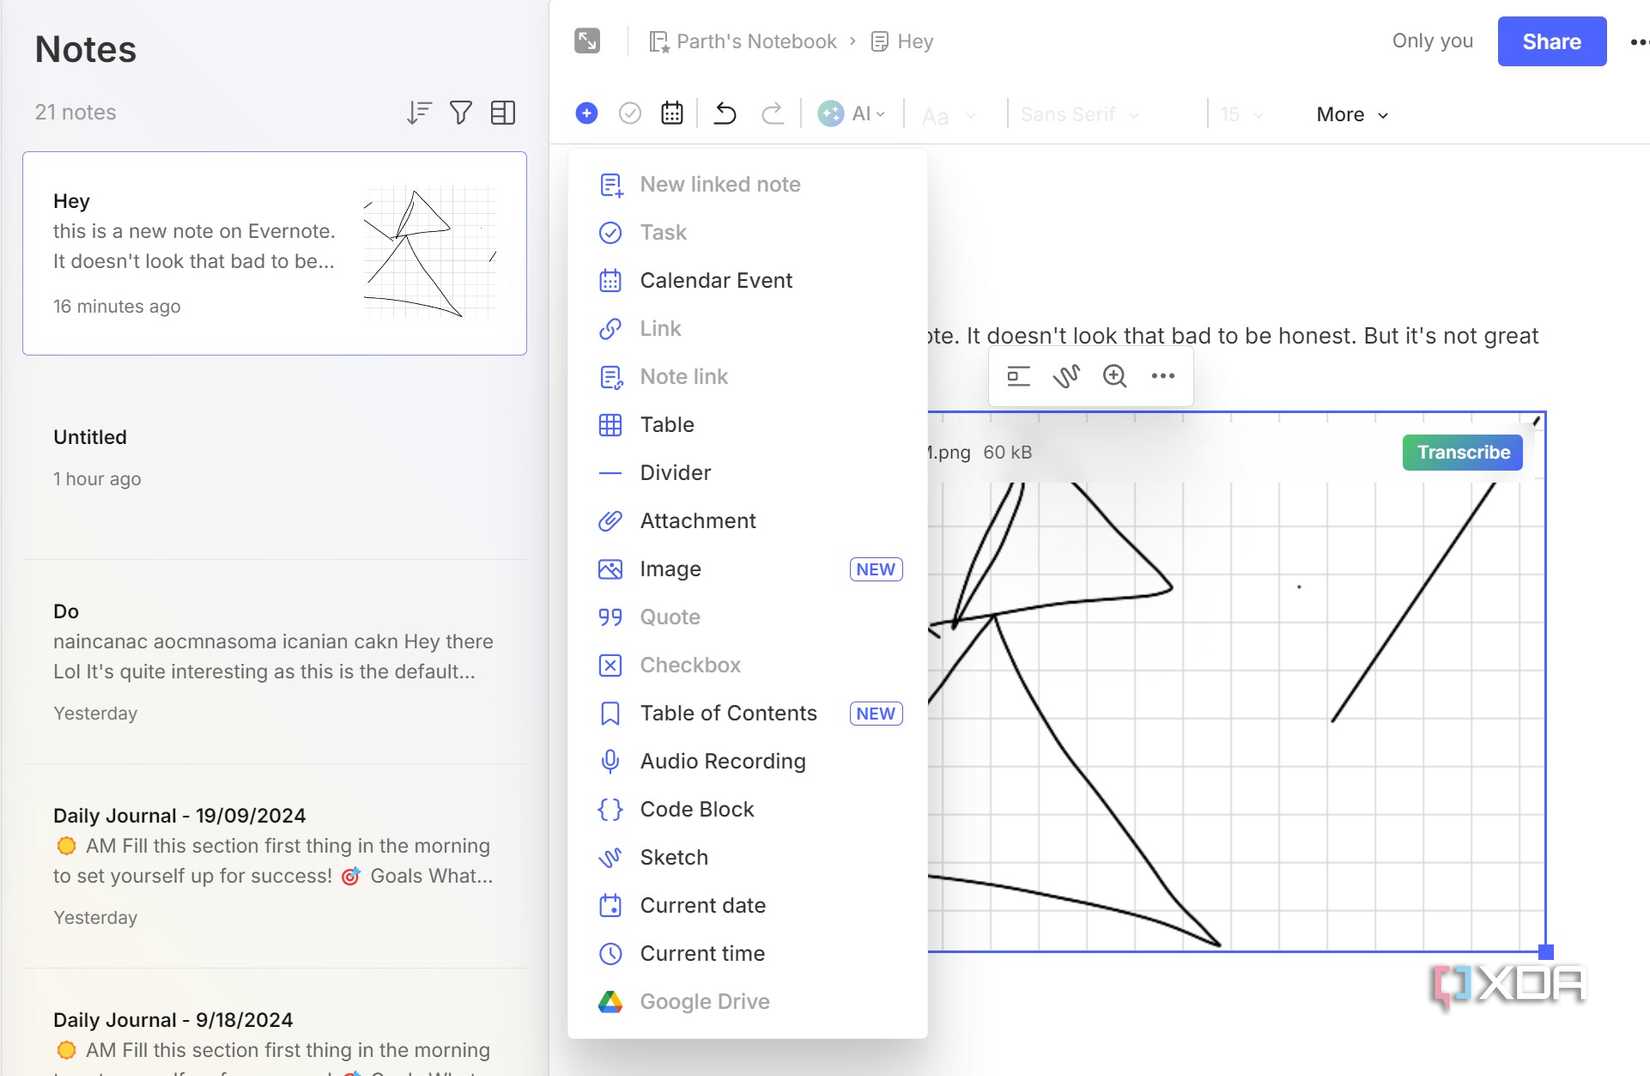Insert a Calendar Event
Screen dimensions: 1650x1076
747,281
